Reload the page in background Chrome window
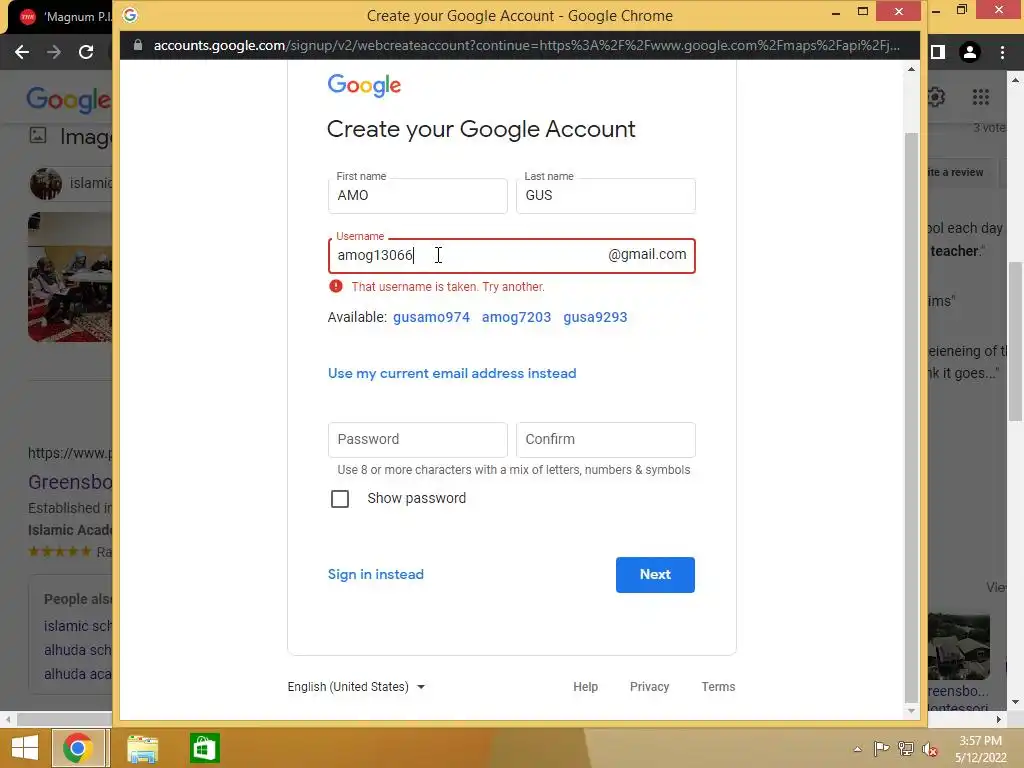This screenshot has height=768, width=1024. (x=86, y=52)
